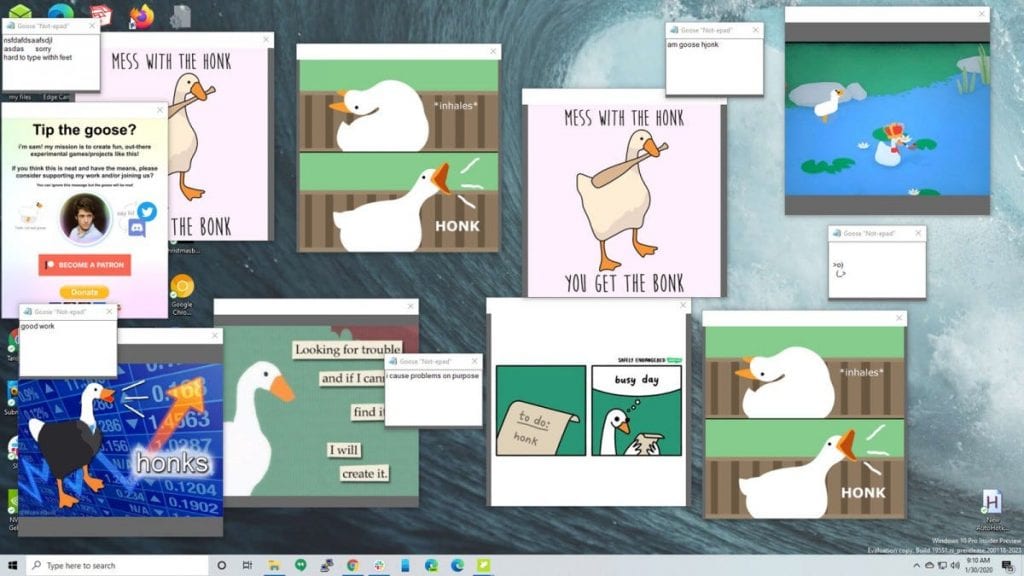The image size is (1024, 576).
Task: Close the "i cause problems on purpose" notepad
Action: tap(475, 361)
